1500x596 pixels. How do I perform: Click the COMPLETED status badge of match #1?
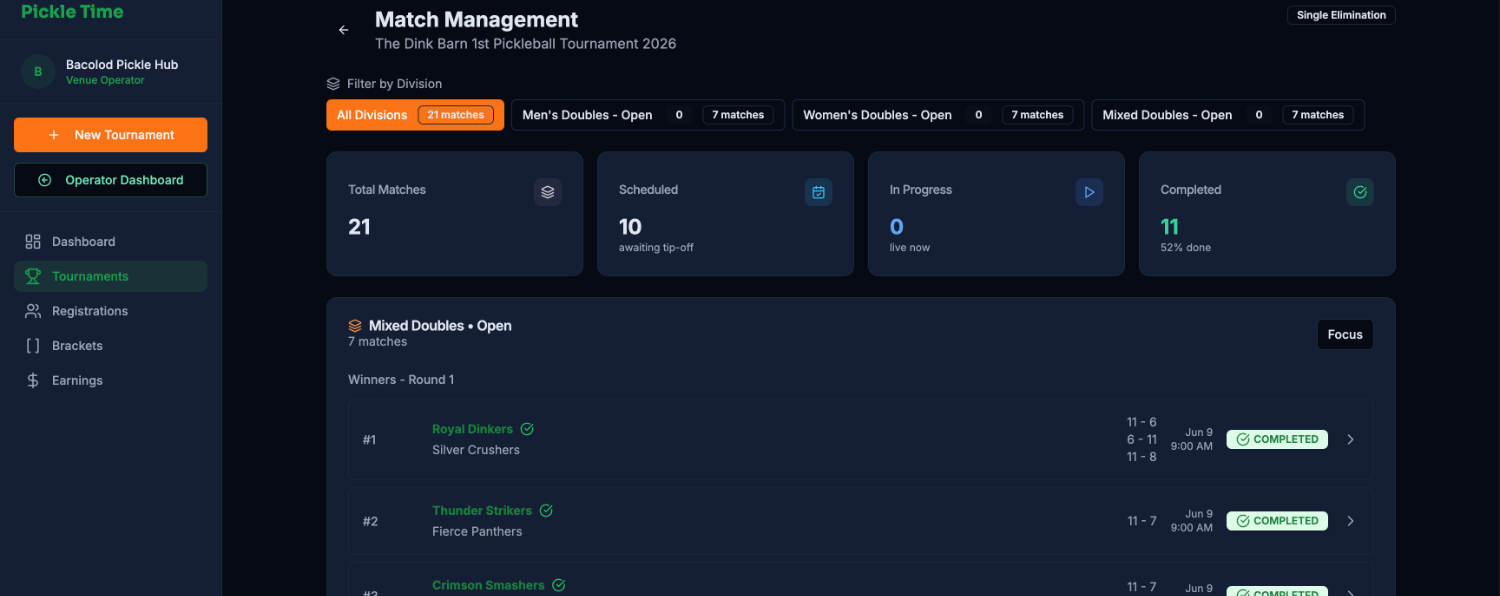tap(1277, 439)
